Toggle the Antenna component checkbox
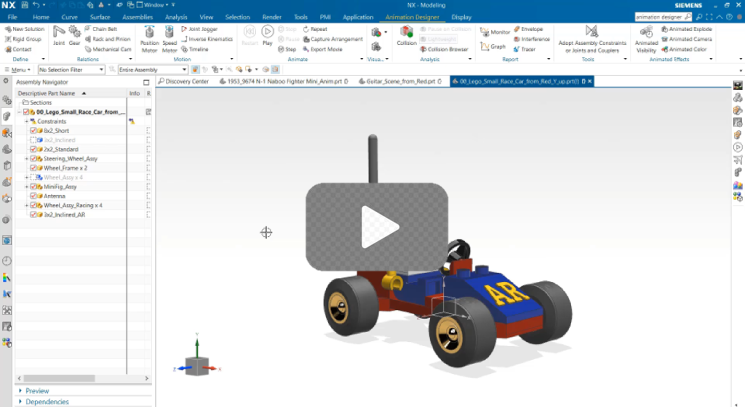 (34, 196)
